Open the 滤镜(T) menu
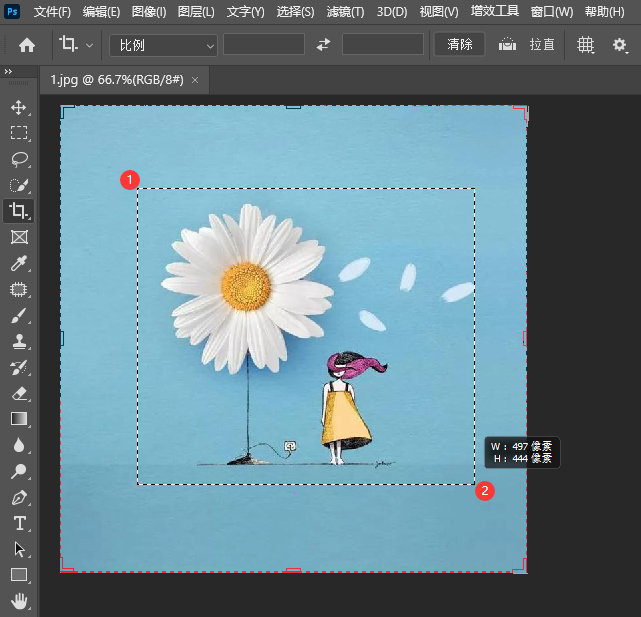The height and width of the screenshot is (617, 641). coord(345,12)
